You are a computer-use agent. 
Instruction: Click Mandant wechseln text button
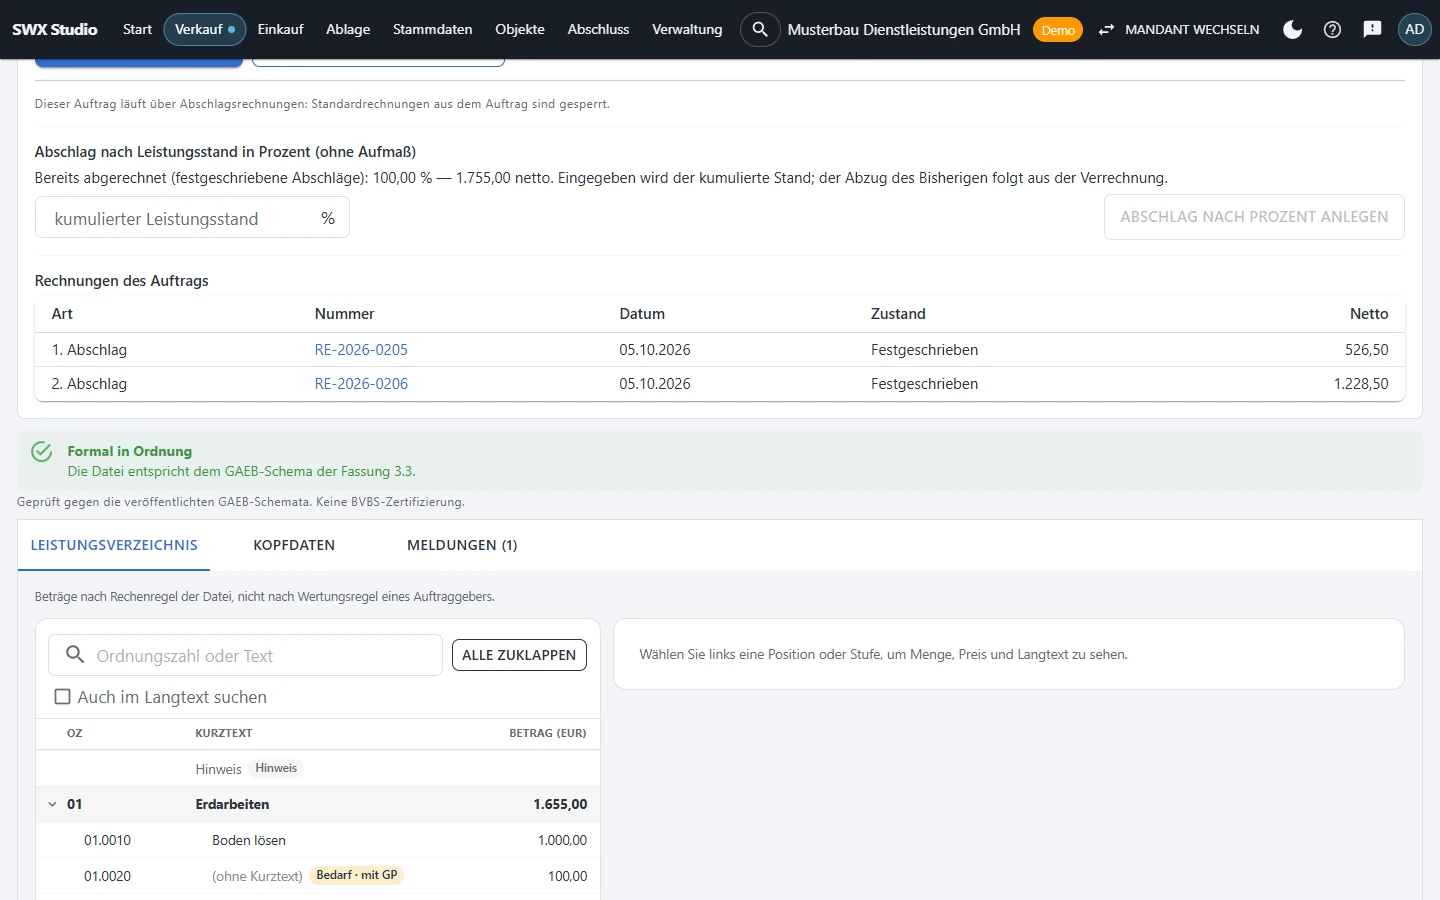tap(1192, 29)
